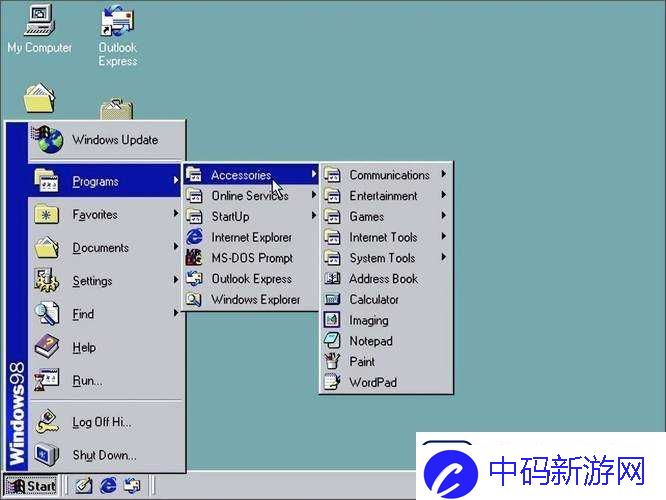Expand the System Tools submenu arrow
The height and width of the screenshot is (500, 666).
coord(443,257)
